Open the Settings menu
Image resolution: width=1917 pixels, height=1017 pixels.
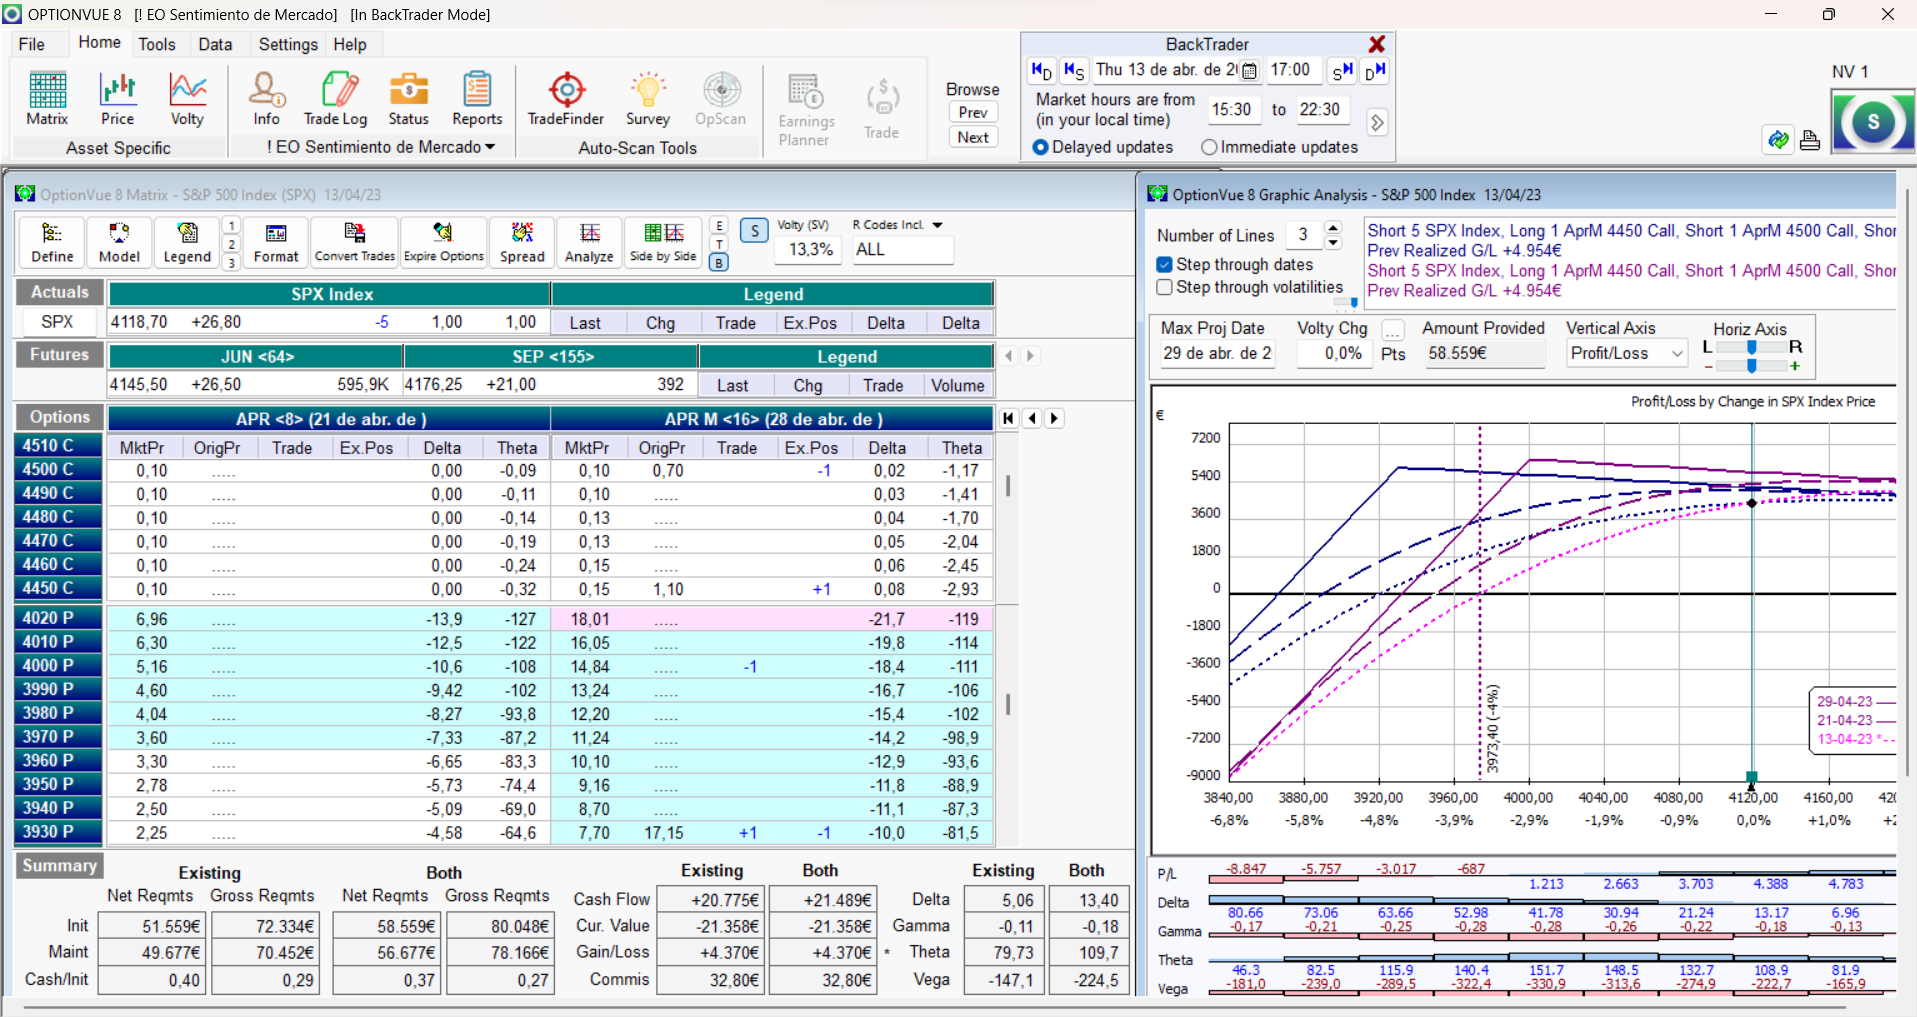click(288, 44)
